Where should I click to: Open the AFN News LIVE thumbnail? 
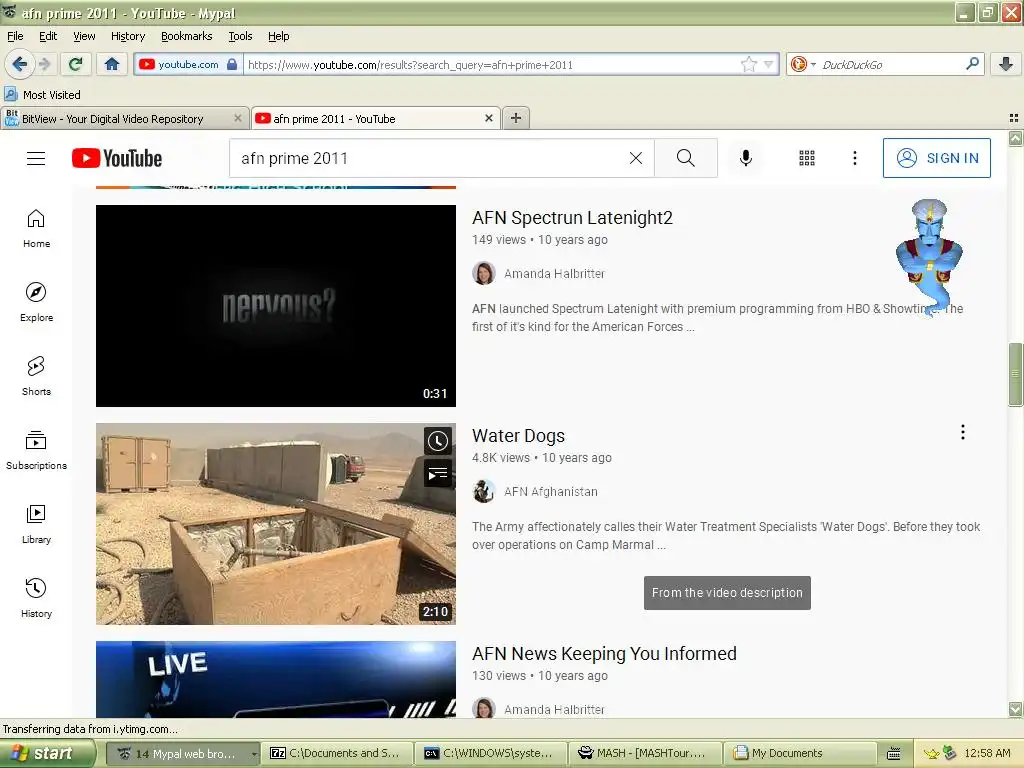[276, 679]
